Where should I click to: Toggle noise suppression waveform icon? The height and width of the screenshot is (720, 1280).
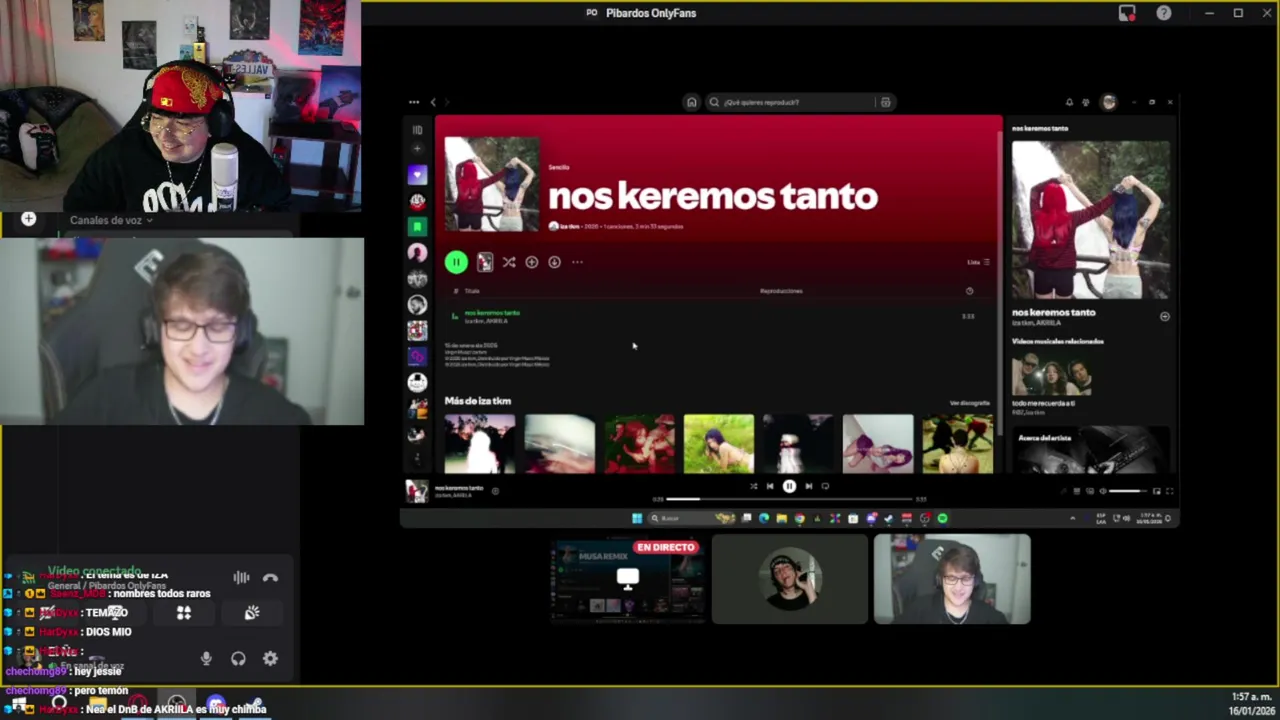[x=241, y=578]
